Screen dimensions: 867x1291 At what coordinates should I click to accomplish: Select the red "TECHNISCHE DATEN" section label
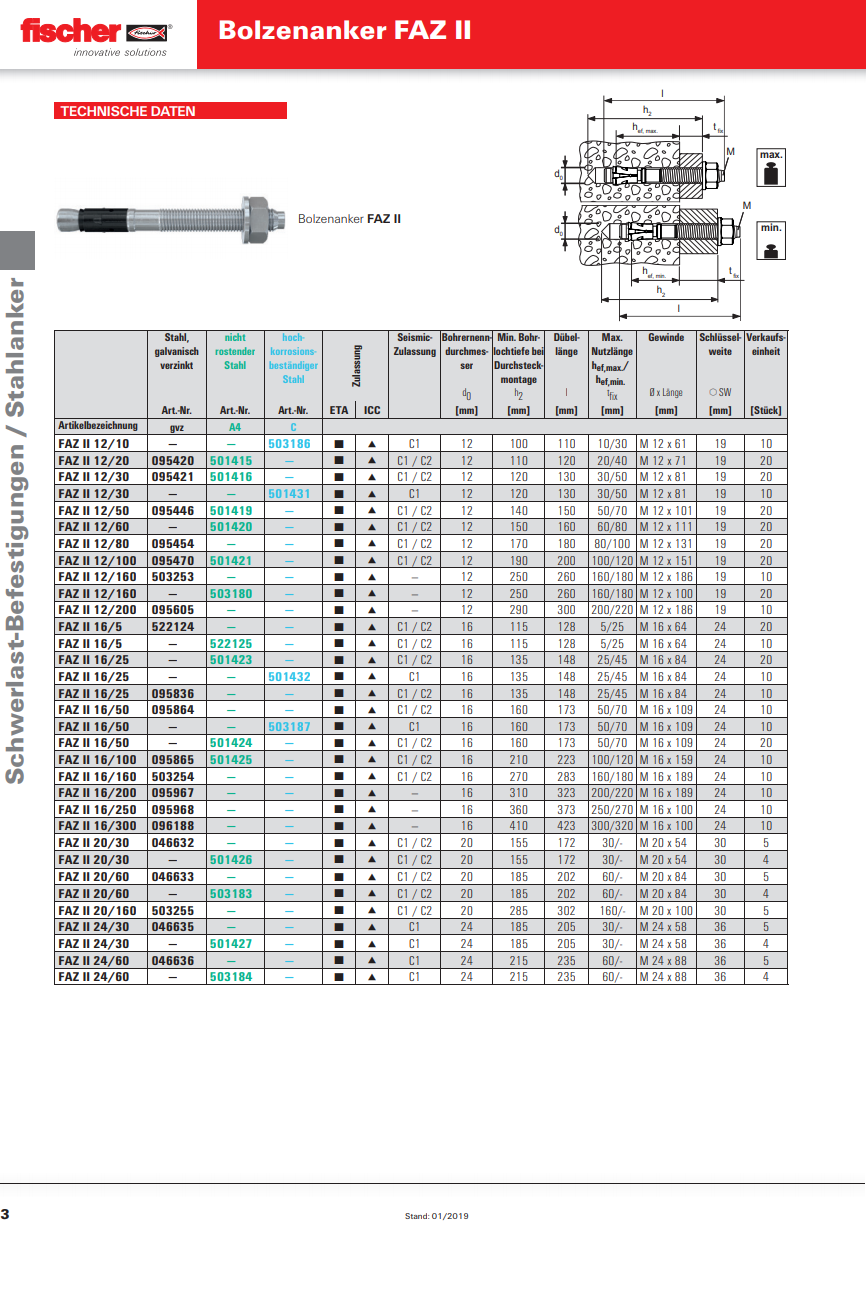point(172,111)
